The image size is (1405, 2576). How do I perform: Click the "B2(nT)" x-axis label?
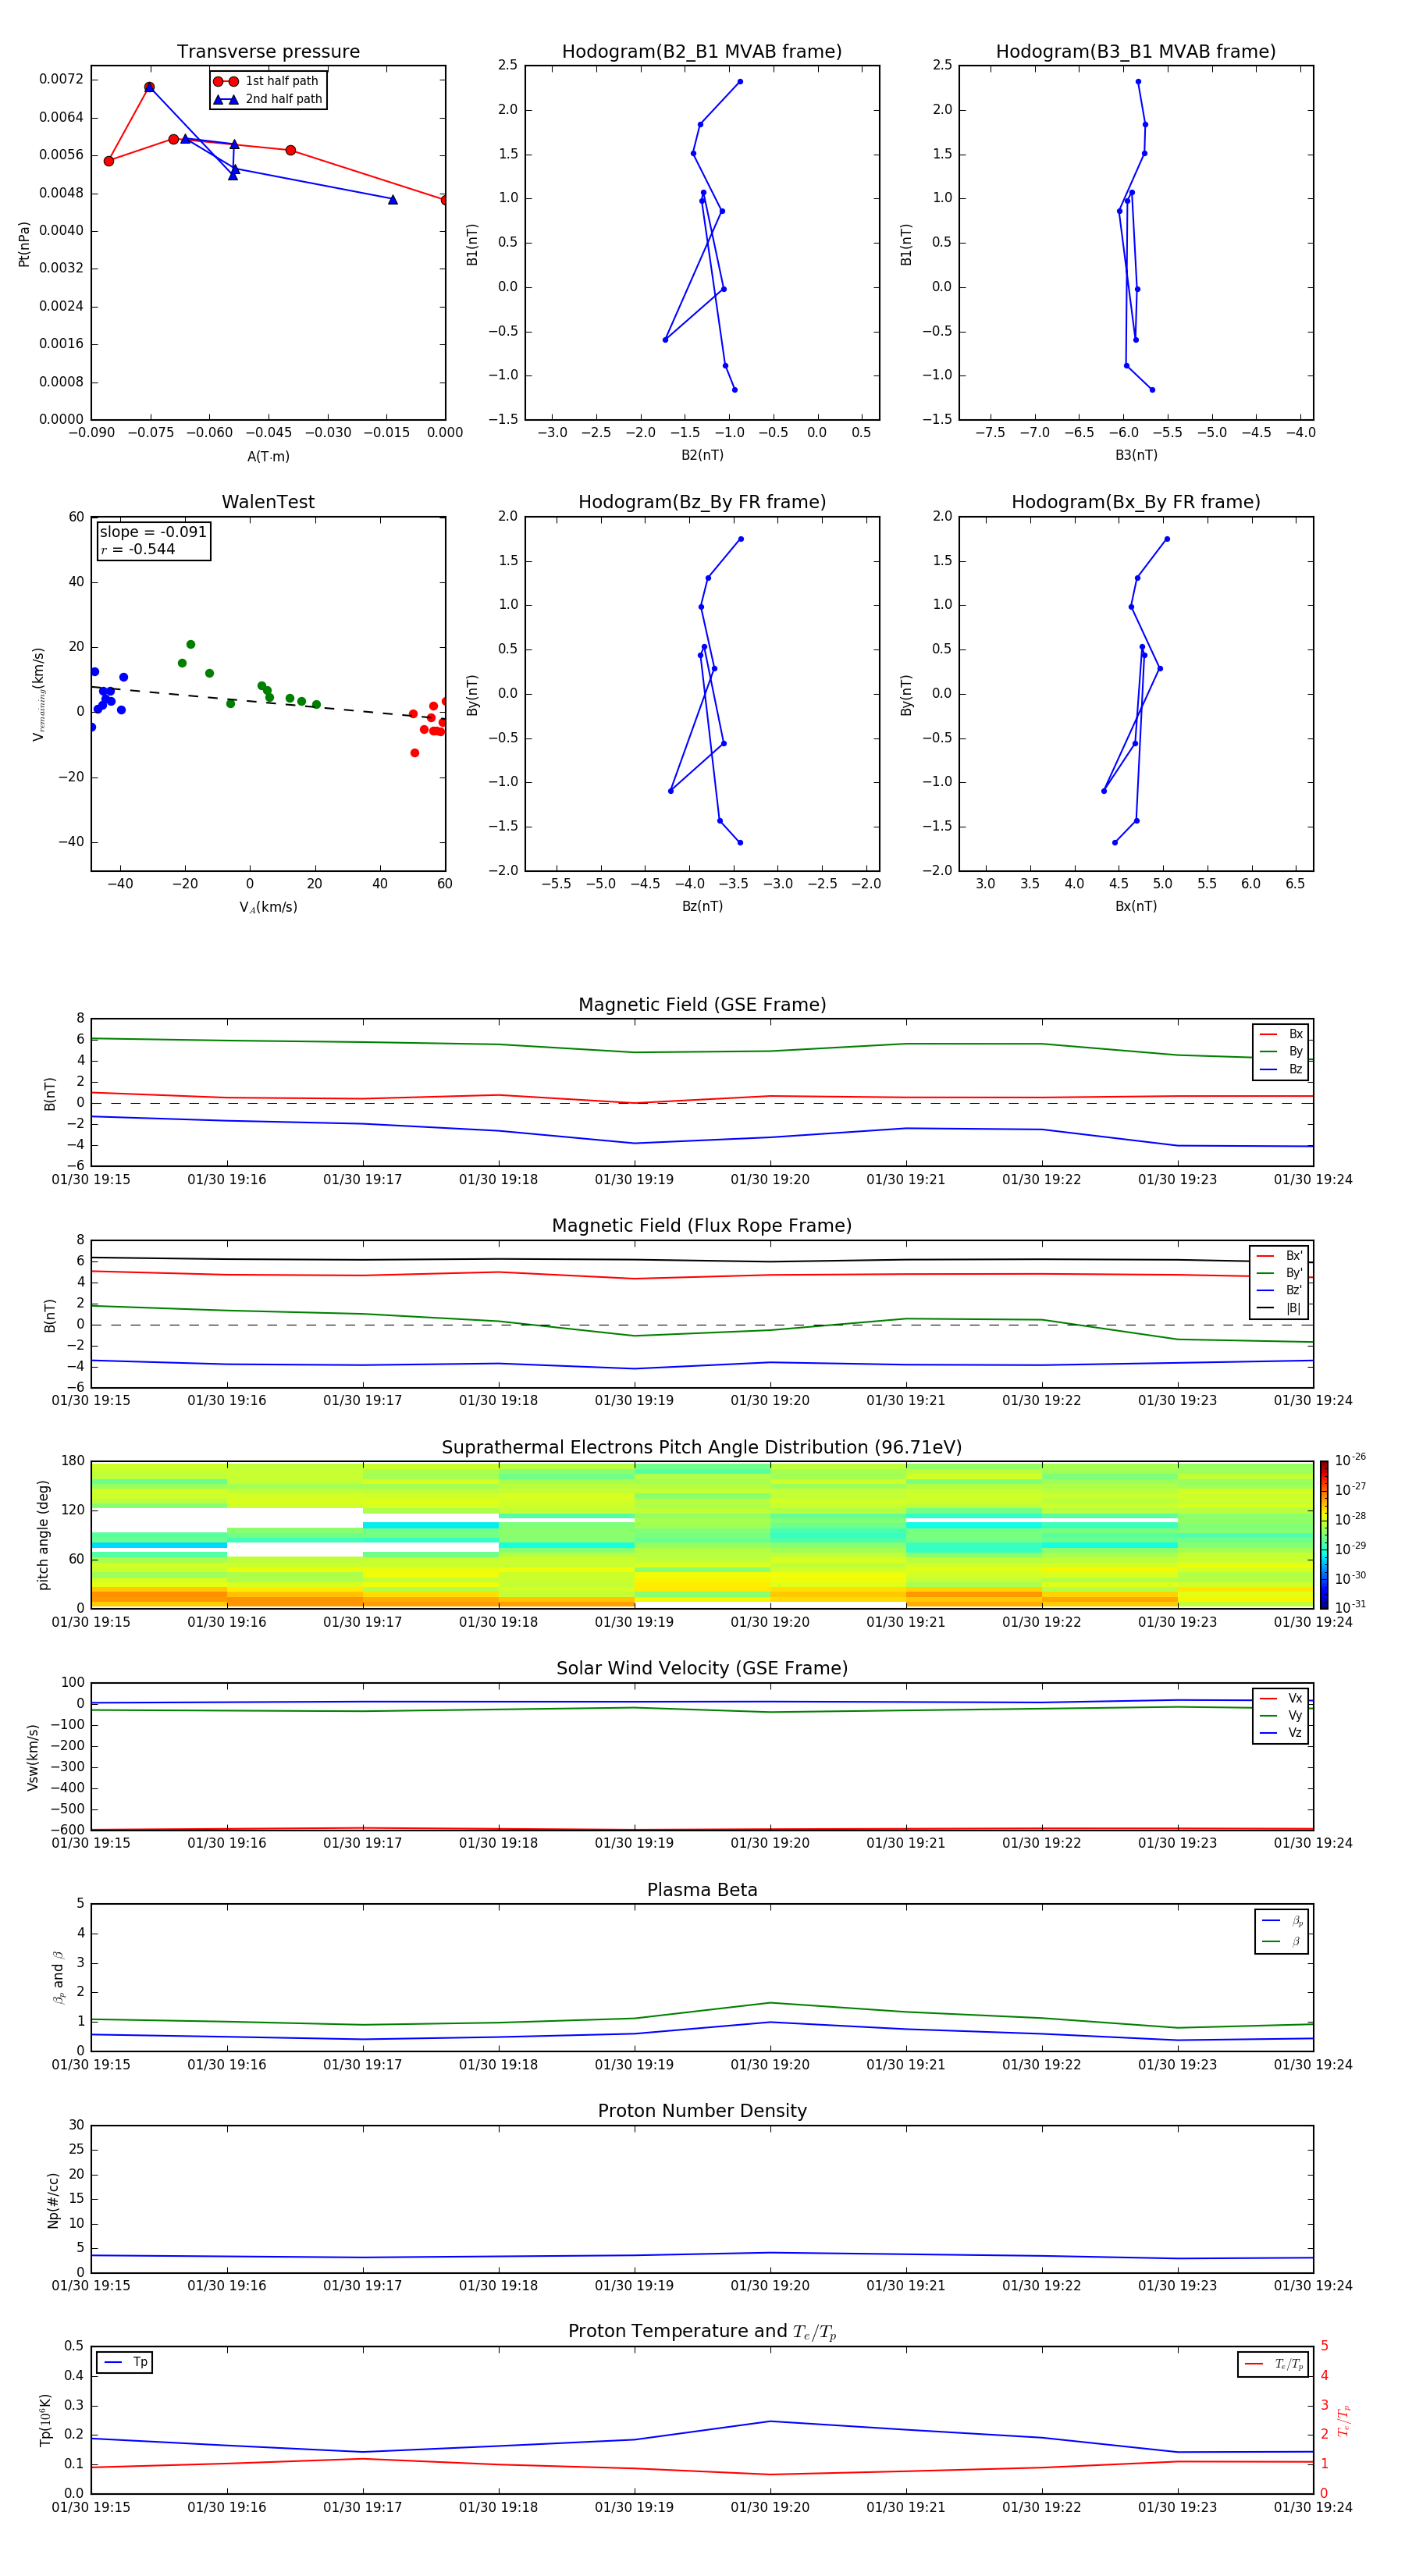click(x=702, y=455)
